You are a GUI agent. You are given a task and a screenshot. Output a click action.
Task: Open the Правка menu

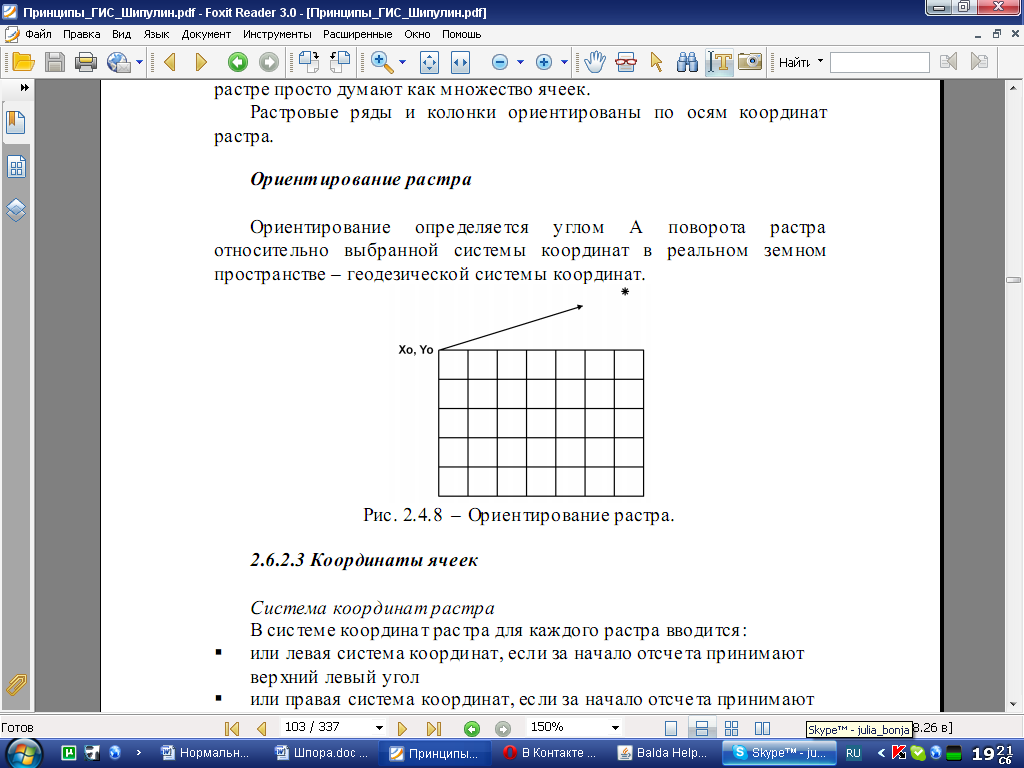point(82,34)
